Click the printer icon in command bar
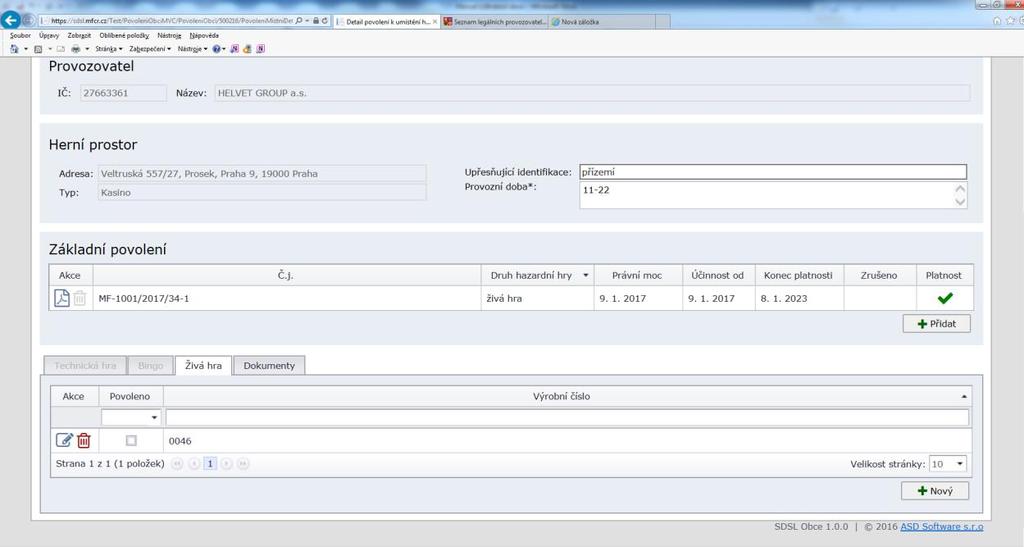Screen dimensions: 1024x547 pyautogui.click(x=76, y=49)
